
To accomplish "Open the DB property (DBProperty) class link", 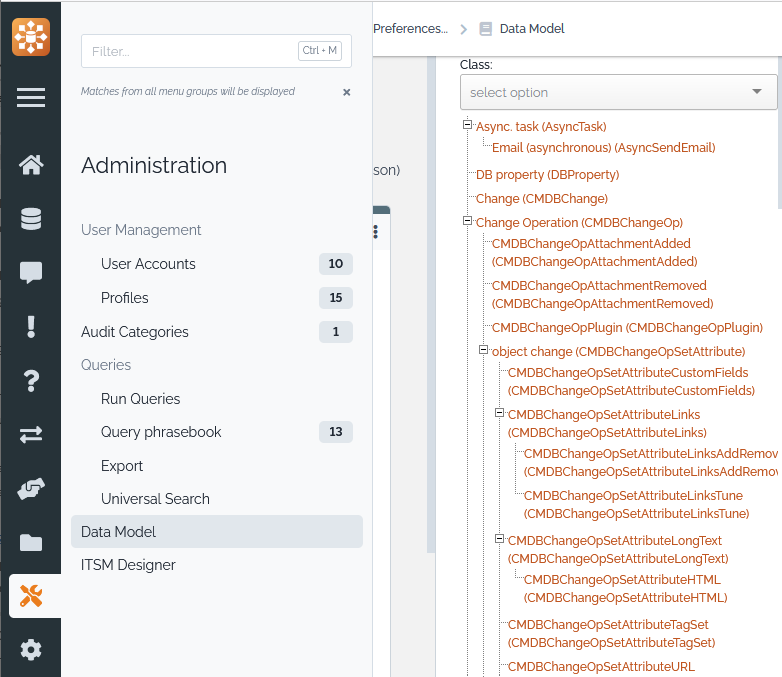I will coord(547,175).
